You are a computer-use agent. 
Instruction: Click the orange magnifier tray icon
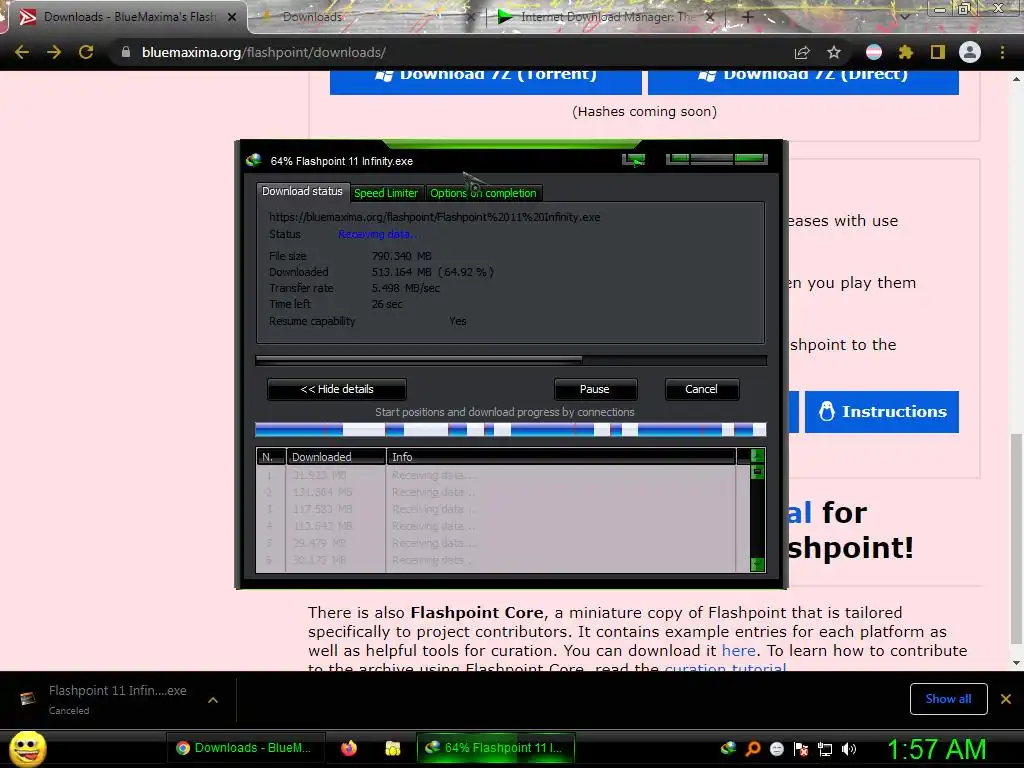pyautogui.click(x=753, y=748)
